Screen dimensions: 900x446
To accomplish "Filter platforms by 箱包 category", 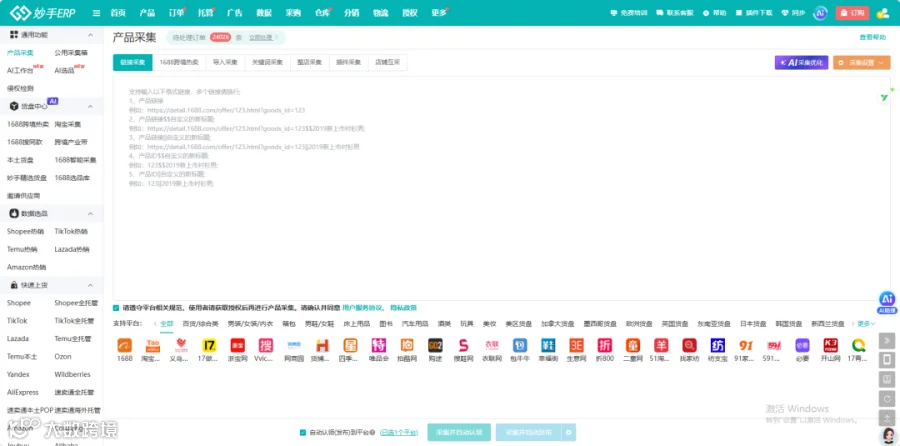I will (x=289, y=324).
